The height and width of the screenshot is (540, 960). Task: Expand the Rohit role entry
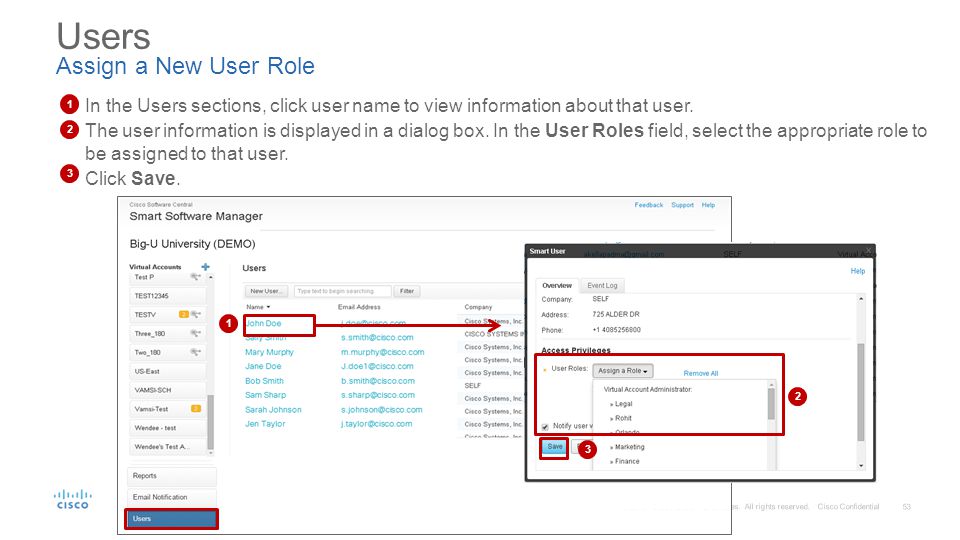(621, 418)
